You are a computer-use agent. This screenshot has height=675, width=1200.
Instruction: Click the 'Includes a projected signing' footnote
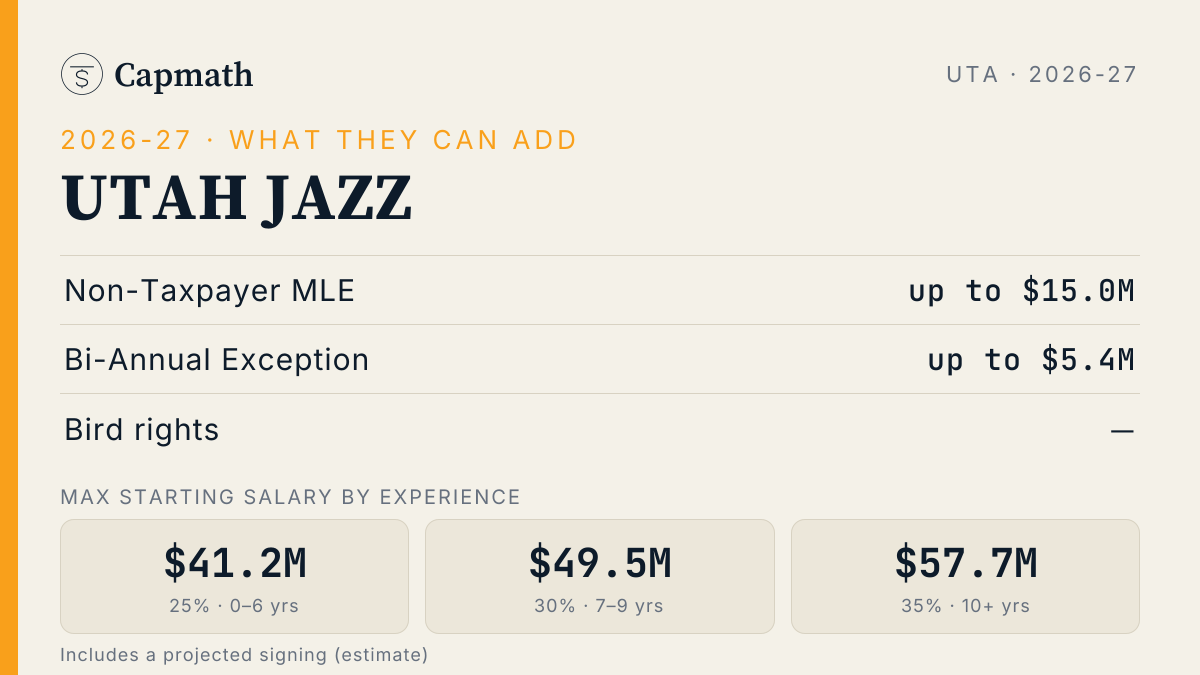click(244, 655)
